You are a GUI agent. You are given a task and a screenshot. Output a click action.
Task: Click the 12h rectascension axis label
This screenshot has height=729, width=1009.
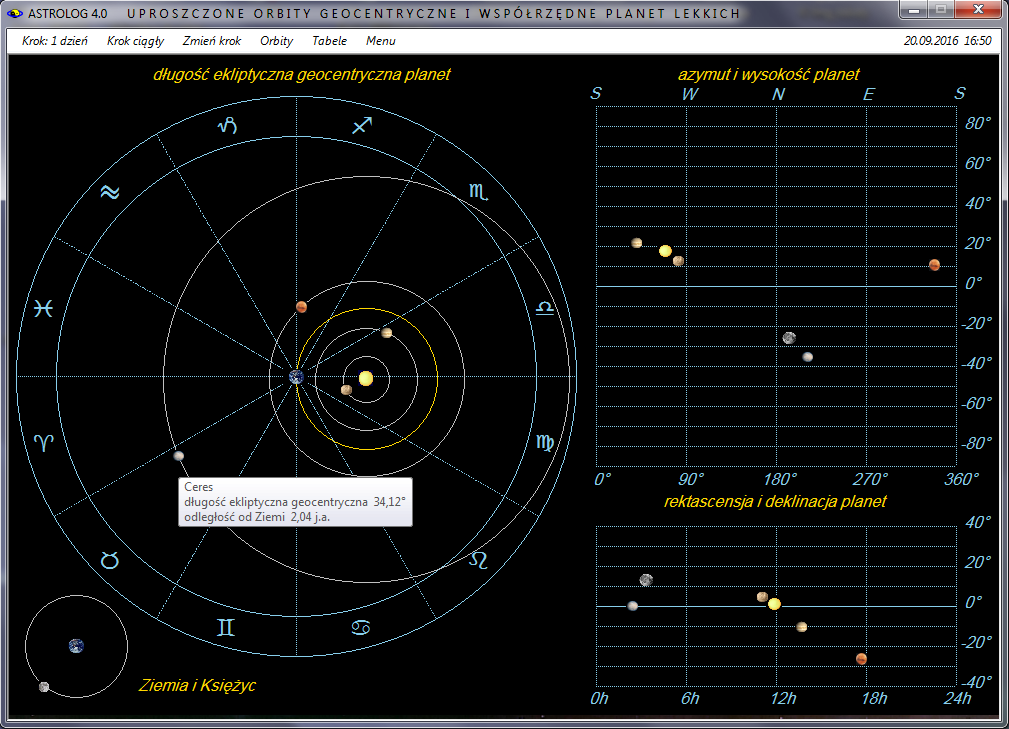783,698
